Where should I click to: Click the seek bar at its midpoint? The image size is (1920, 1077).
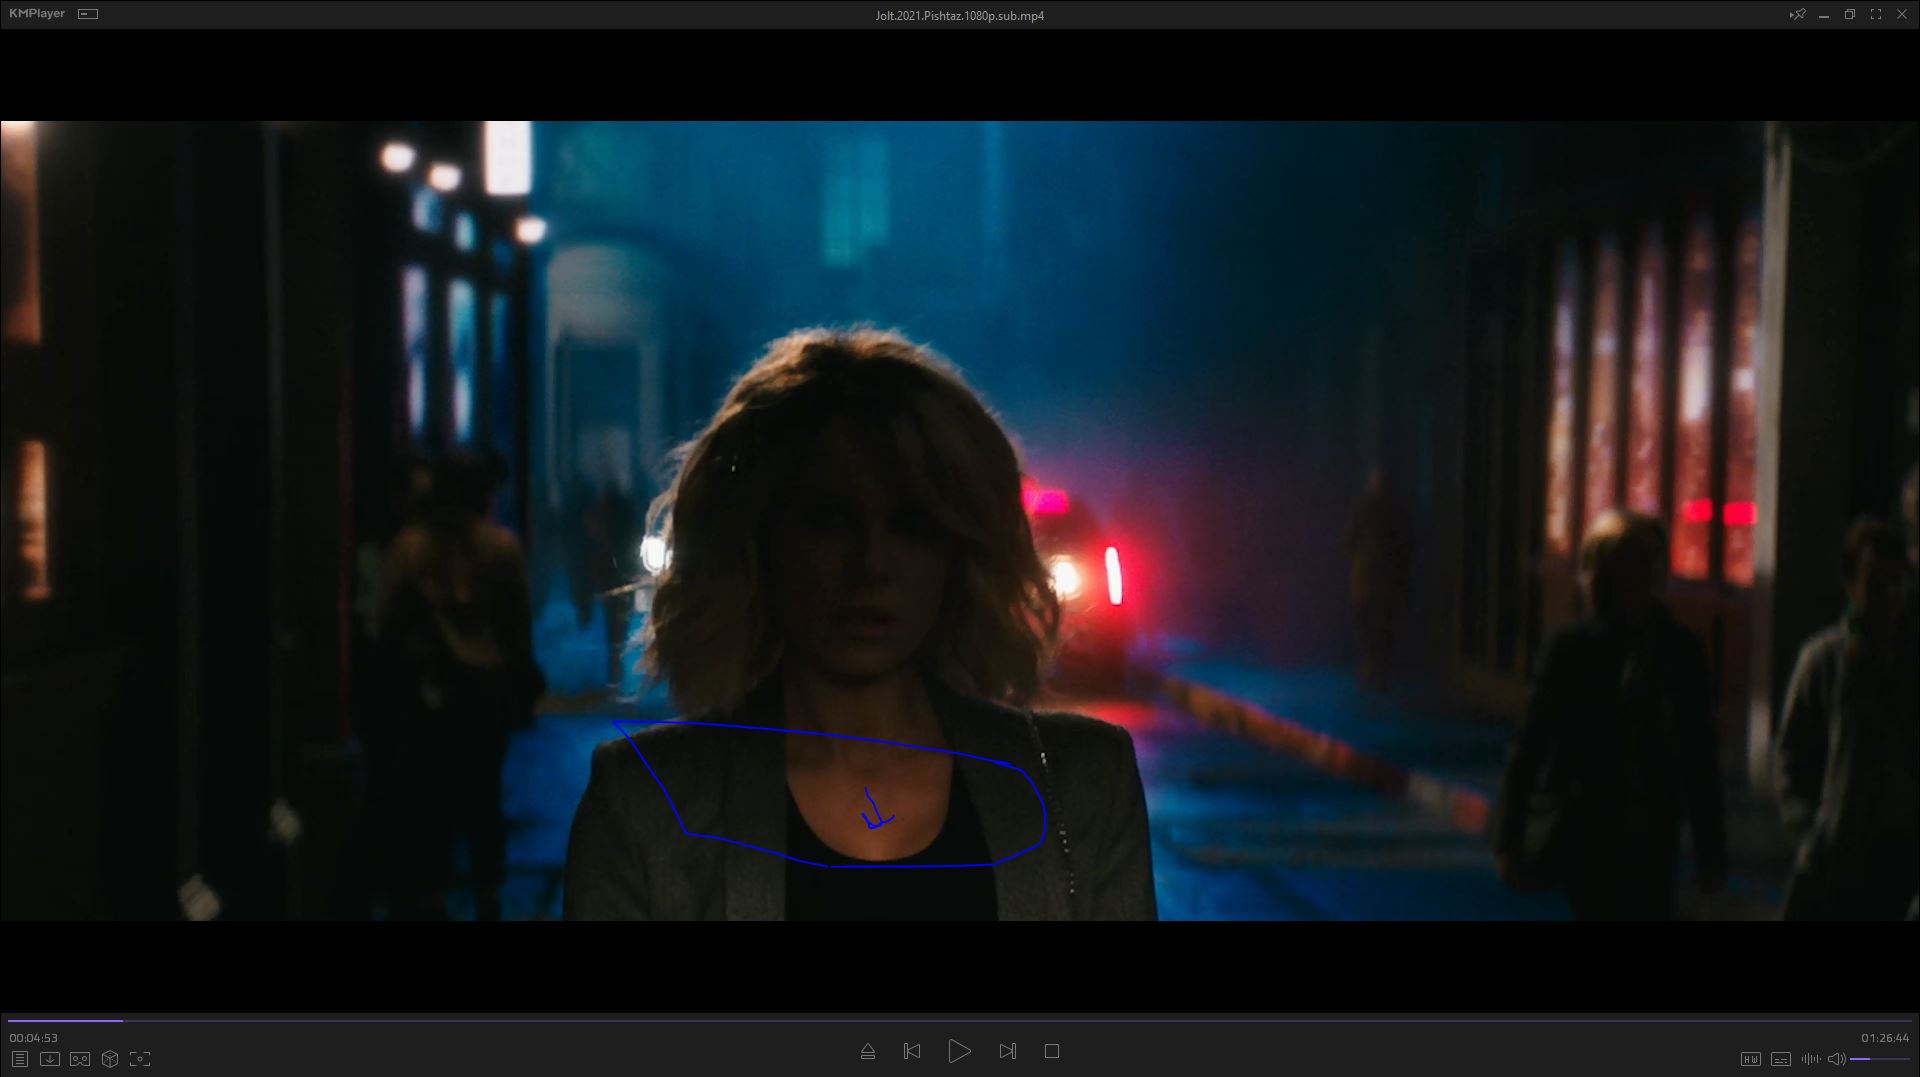960,1021
